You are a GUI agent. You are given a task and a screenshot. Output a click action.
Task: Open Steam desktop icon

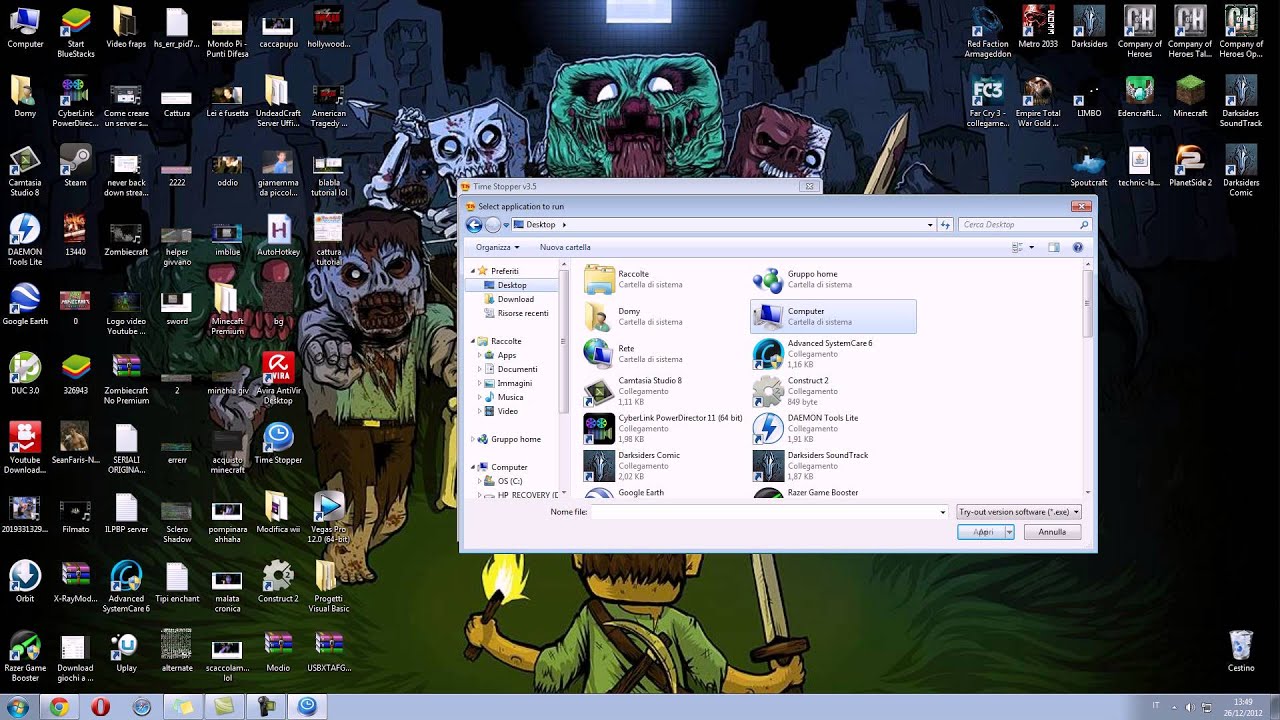tap(75, 166)
